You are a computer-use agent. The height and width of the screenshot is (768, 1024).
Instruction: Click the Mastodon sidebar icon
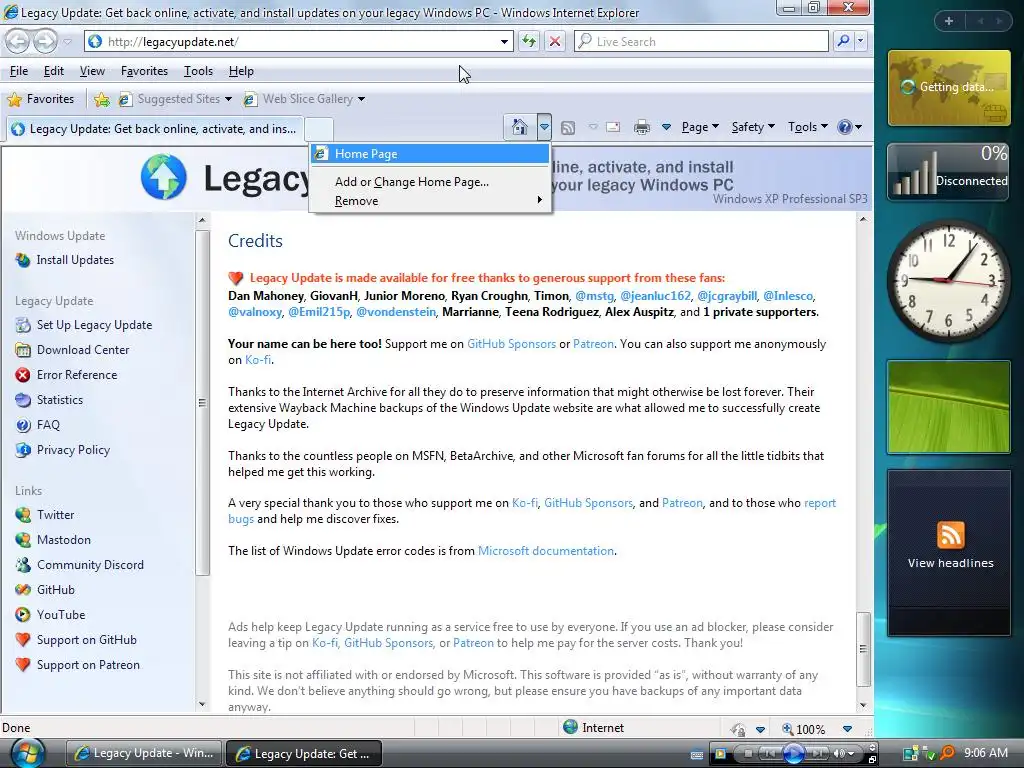(x=23, y=540)
